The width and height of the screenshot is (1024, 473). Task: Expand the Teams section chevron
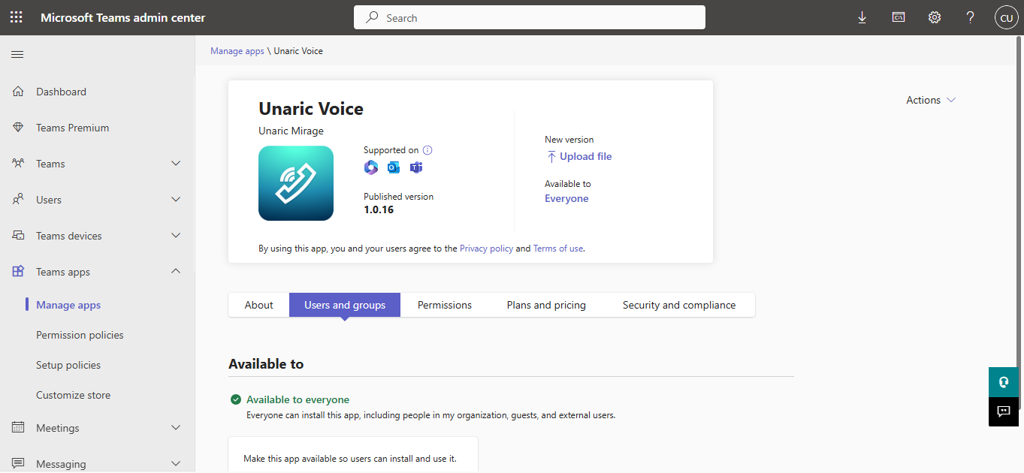click(176, 163)
